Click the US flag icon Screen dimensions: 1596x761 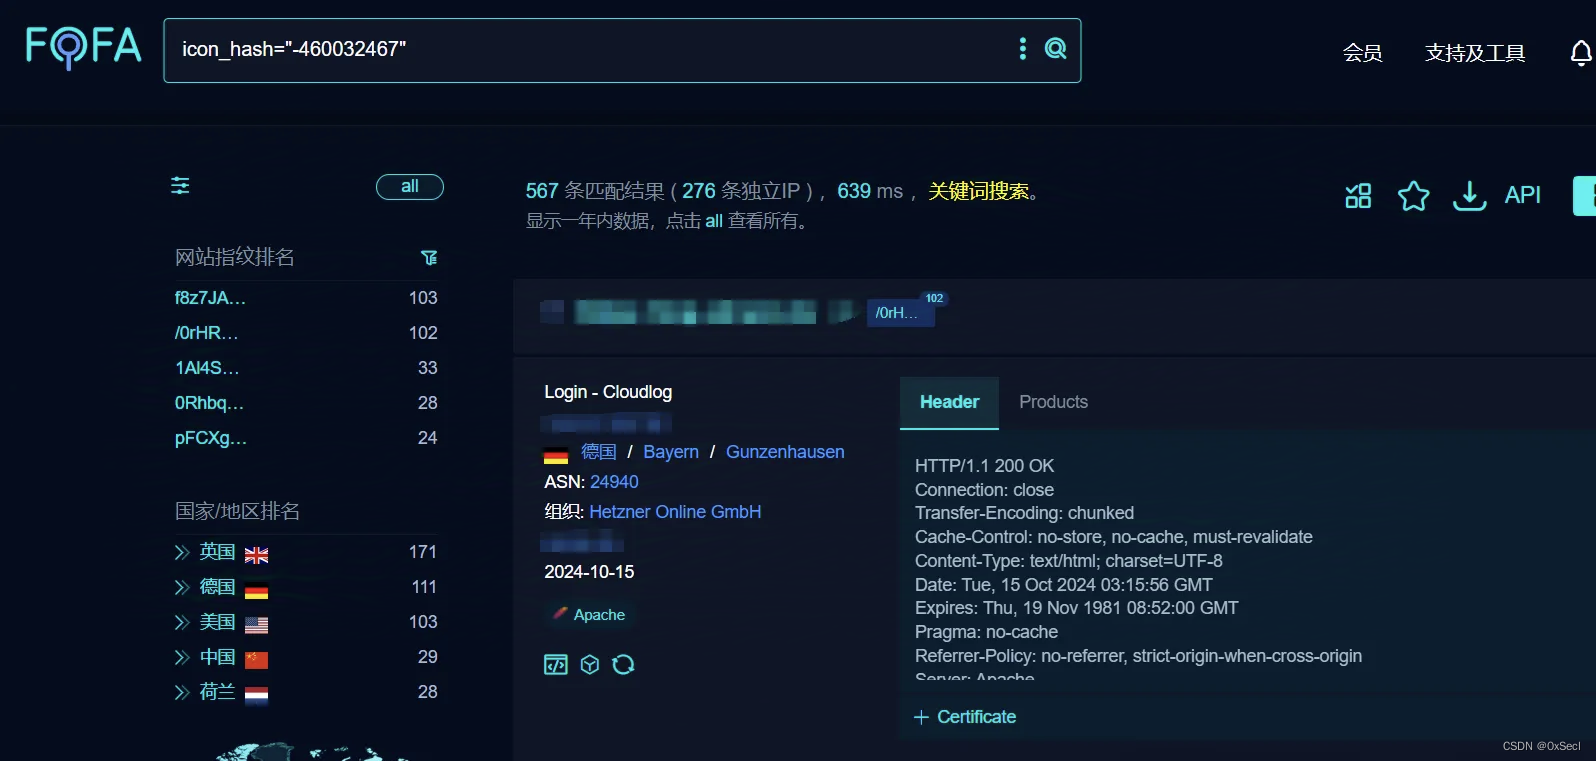click(256, 625)
